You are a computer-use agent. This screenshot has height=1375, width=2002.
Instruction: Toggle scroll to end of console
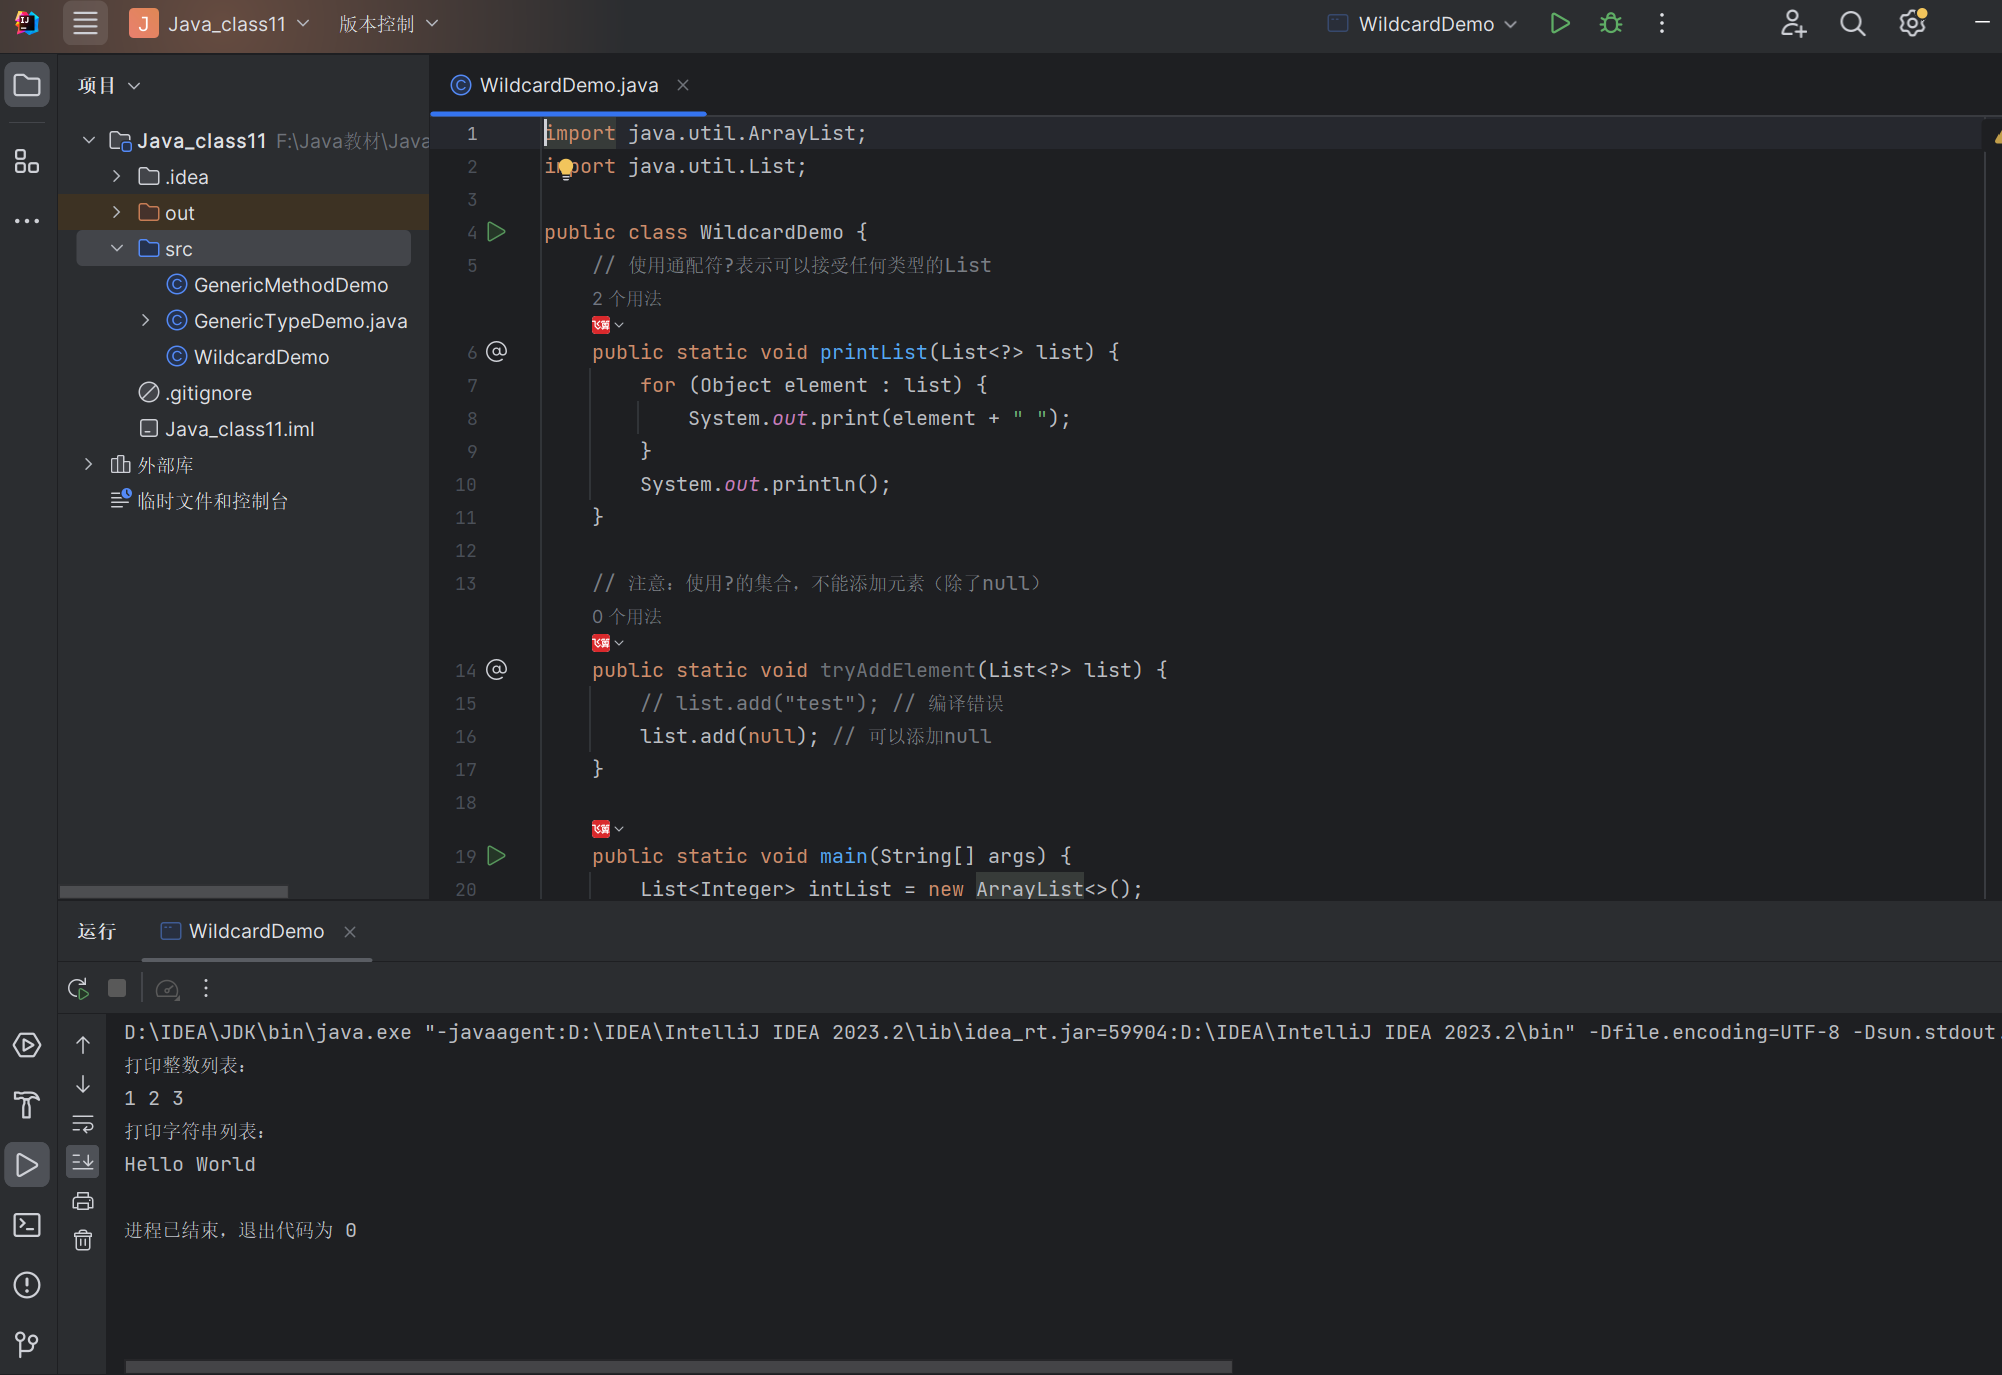click(83, 1162)
